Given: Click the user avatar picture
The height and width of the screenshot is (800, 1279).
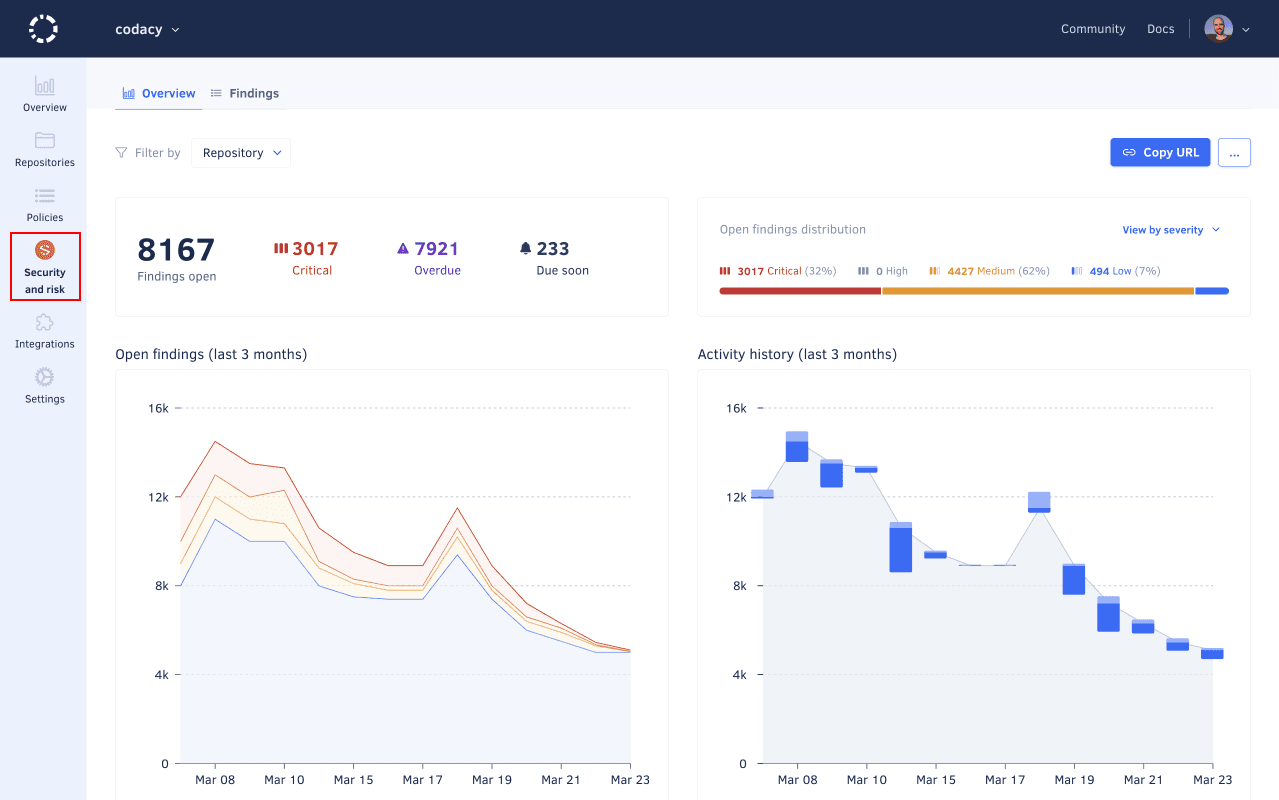Looking at the screenshot, I should coord(1218,29).
